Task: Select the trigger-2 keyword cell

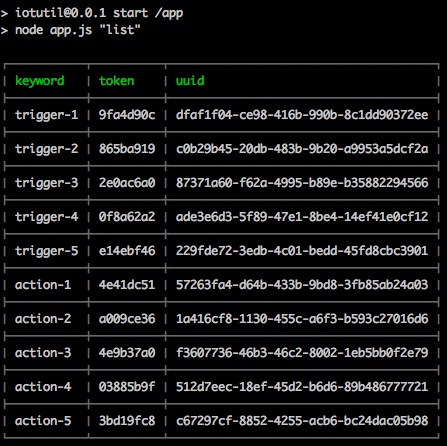Action: pos(46,149)
